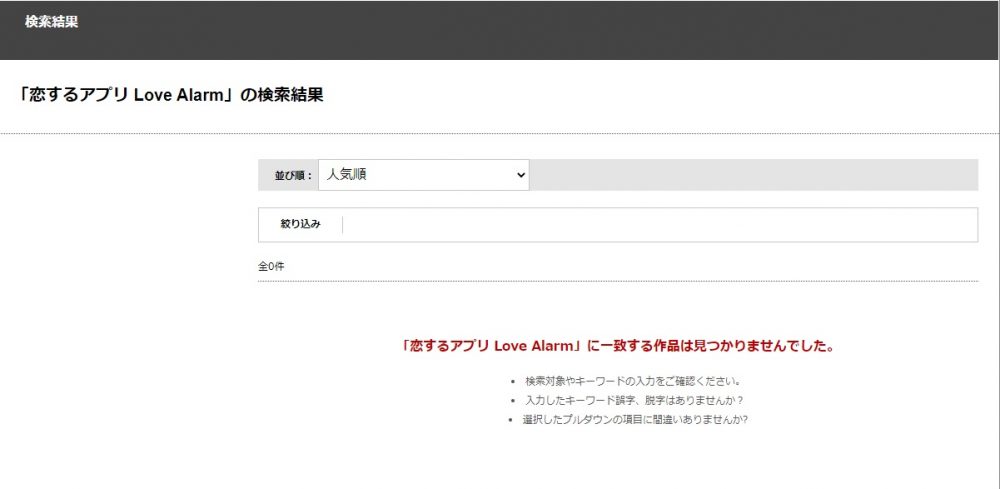
Task: Click the tip 選択したプルダウンの項目に間違いありませんか
Action: point(635,420)
